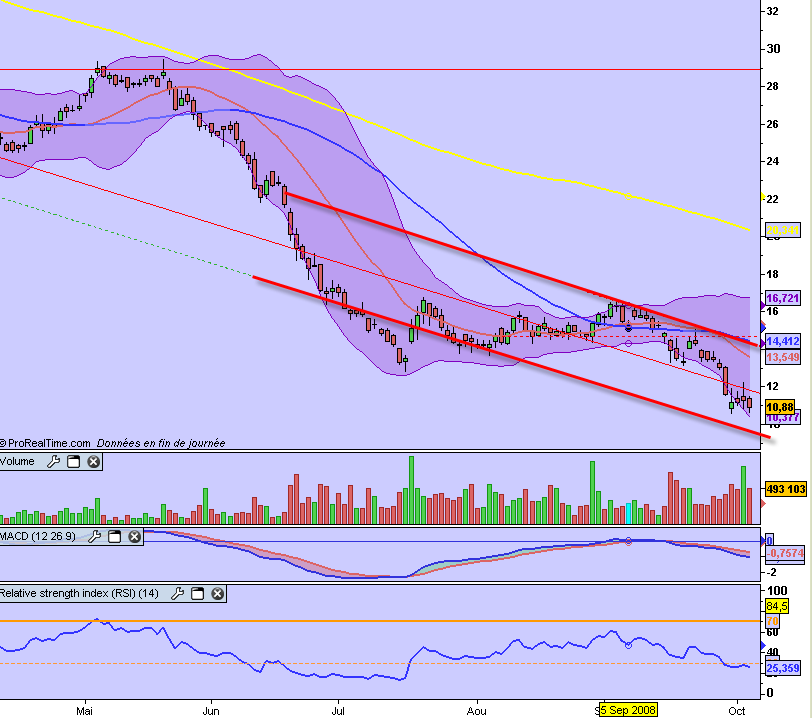
Task: Detach the MACD panel using its window icon
Action: [x=114, y=537]
